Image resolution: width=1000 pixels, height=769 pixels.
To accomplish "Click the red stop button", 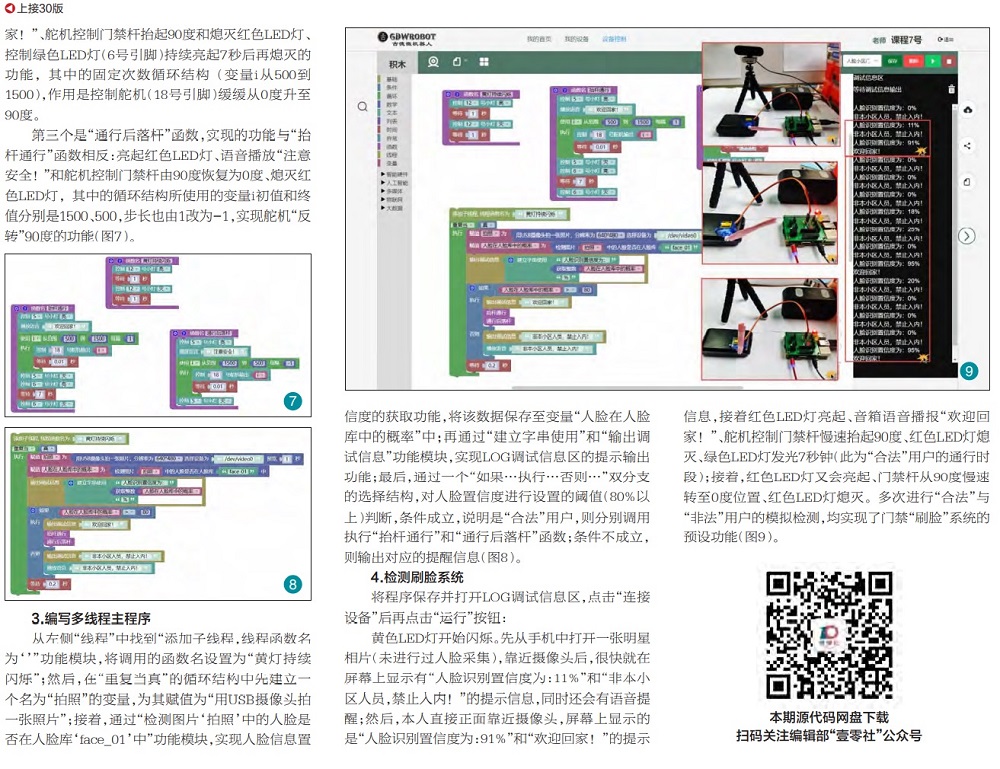I will 949,62.
